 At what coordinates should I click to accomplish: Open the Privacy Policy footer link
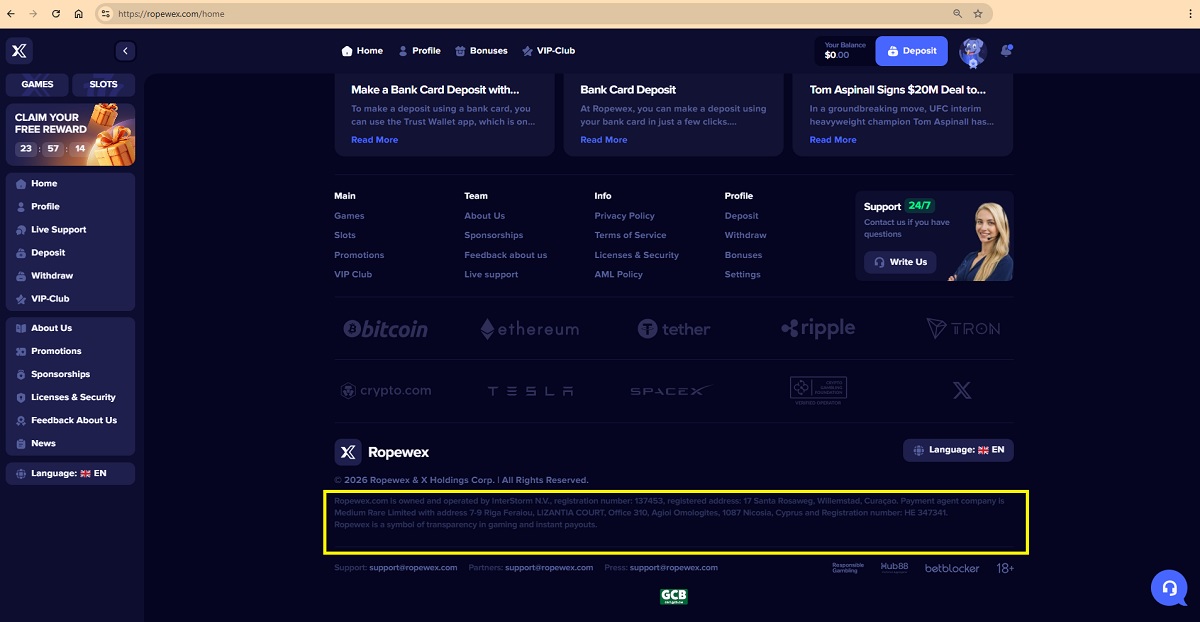[624, 216]
